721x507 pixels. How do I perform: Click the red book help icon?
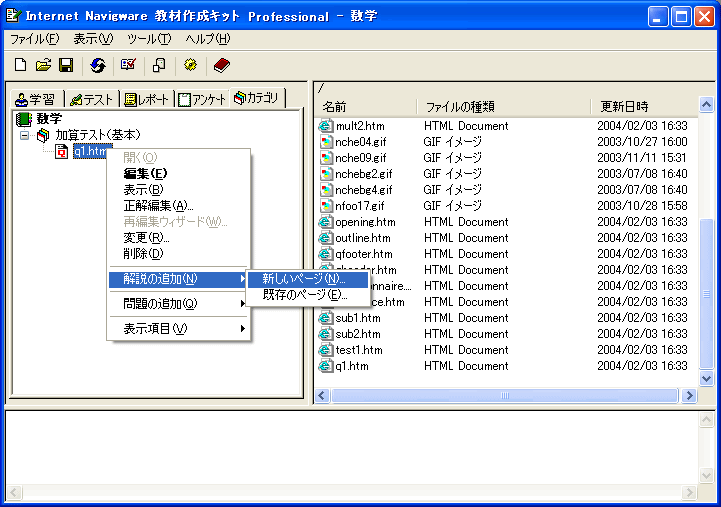point(222,65)
